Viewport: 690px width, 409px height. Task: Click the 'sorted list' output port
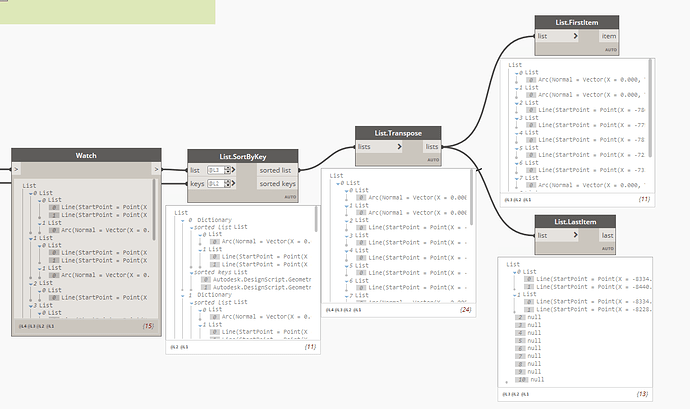pyautogui.click(x=277, y=170)
